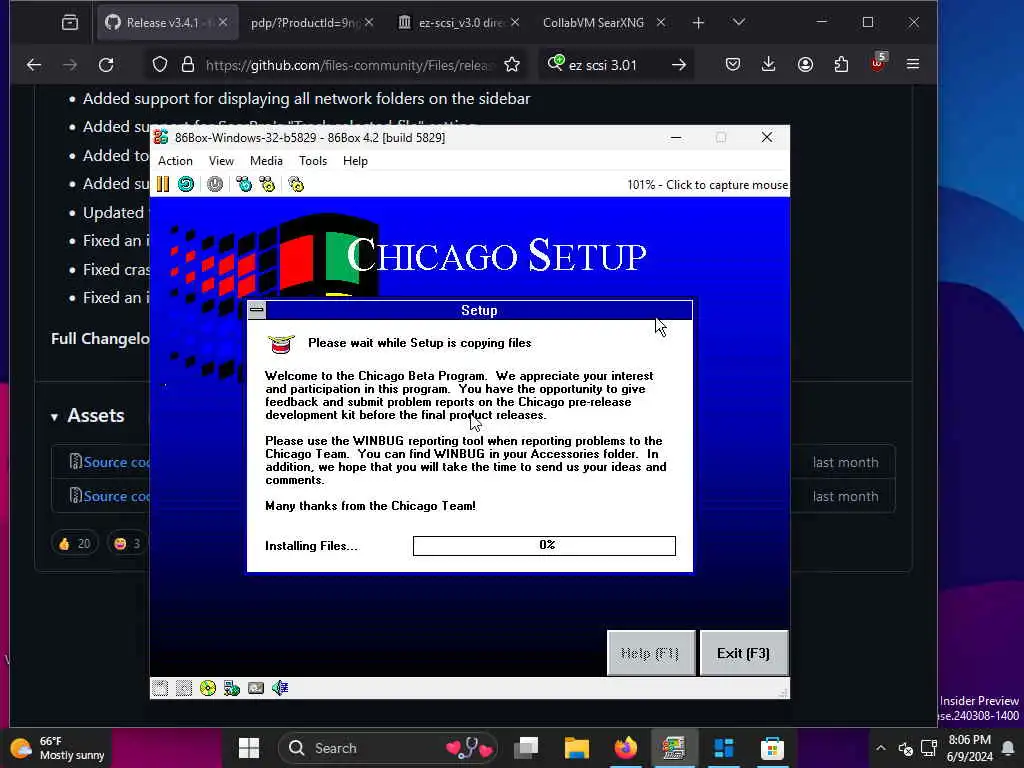Send Ctrl+Alt+Esc via the 86Box toolbar

[x=267, y=185]
